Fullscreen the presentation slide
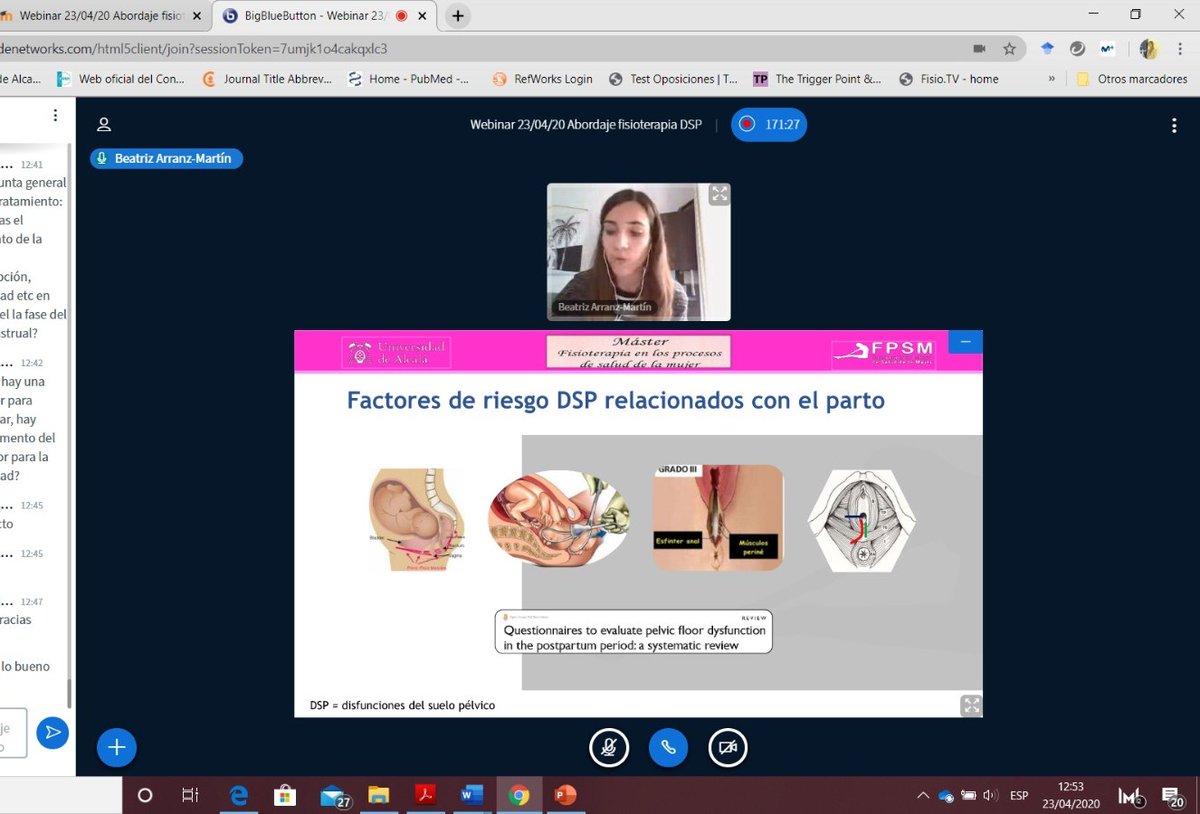1200x814 pixels. [x=971, y=705]
